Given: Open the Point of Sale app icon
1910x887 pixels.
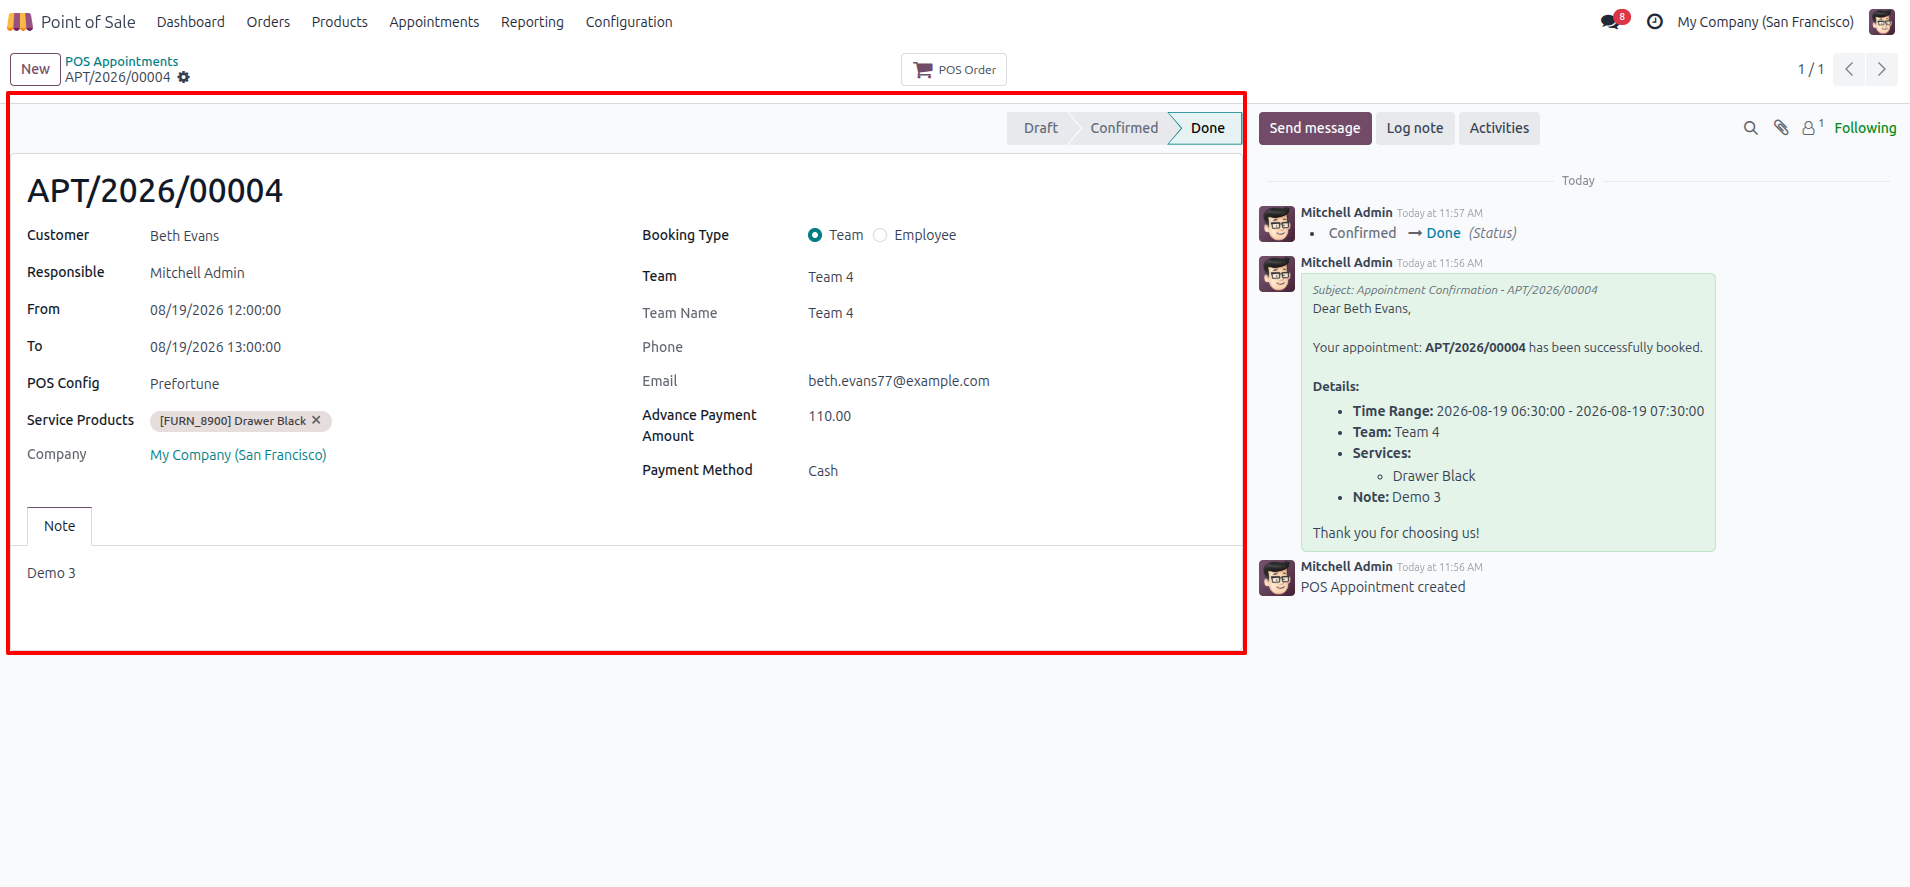Looking at the screenshot, I should (x=20, y=22).
